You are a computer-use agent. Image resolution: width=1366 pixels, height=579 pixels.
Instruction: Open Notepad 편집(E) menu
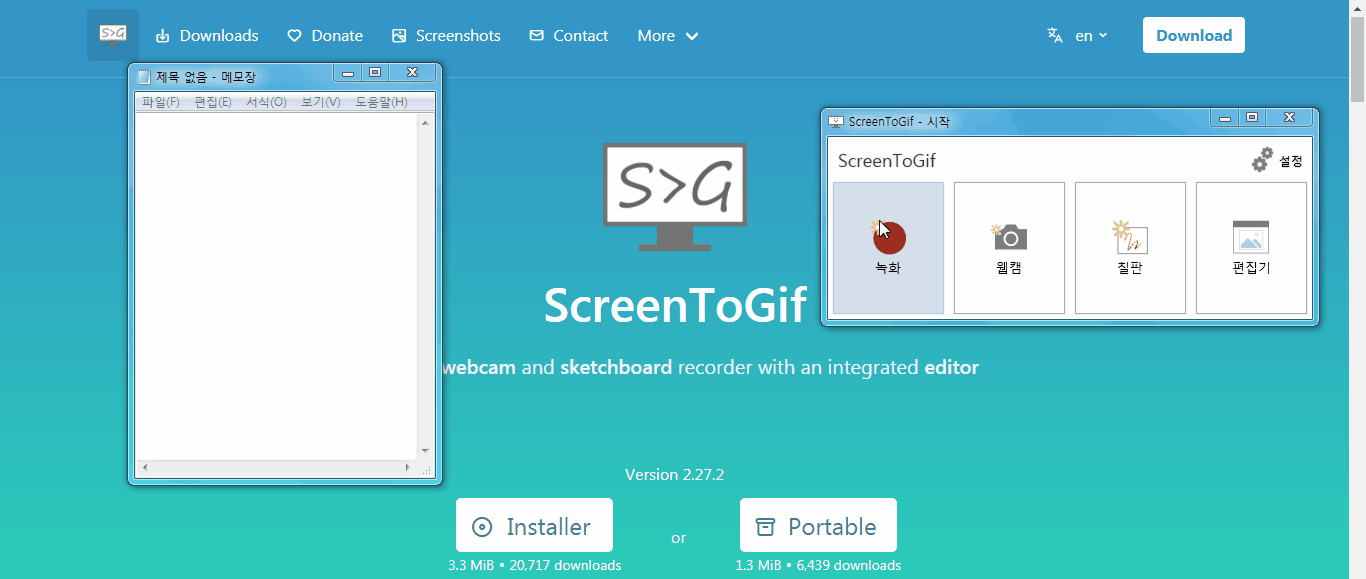[x=212, y=102]
